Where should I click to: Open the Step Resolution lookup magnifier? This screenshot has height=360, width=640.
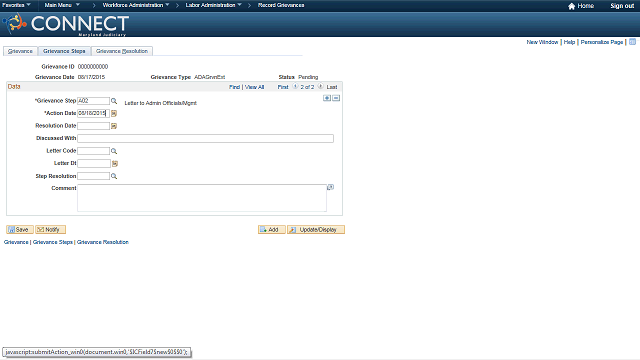114,176
